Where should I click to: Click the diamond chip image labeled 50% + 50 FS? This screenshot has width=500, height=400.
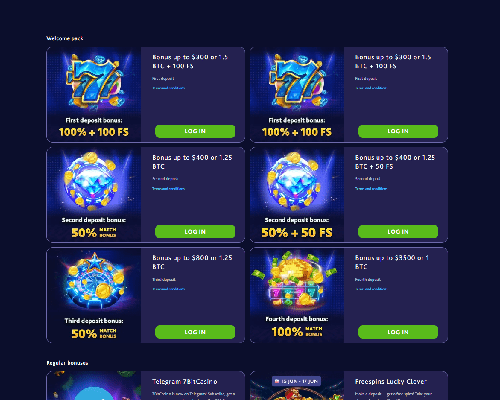297,195
